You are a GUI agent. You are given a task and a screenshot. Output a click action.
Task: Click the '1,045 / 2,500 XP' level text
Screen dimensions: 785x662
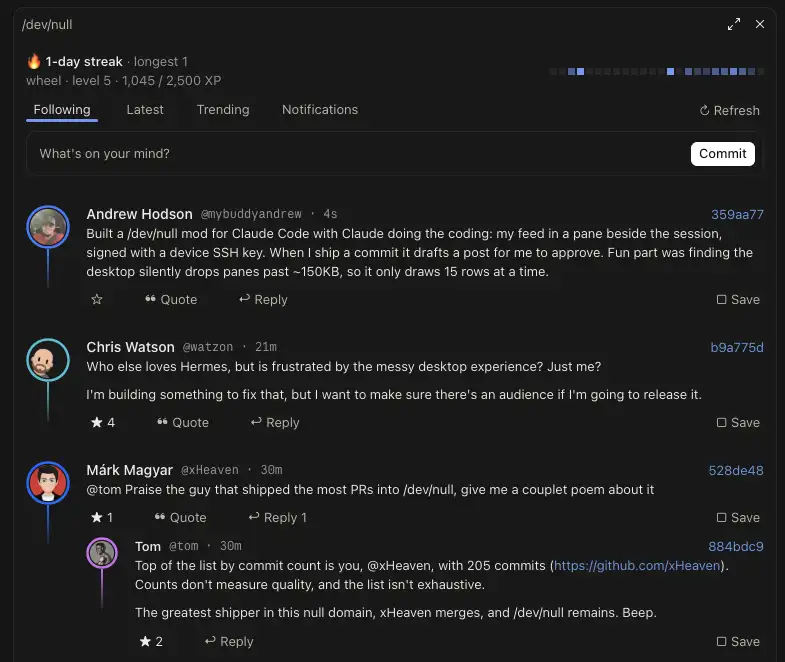(172, 81)
